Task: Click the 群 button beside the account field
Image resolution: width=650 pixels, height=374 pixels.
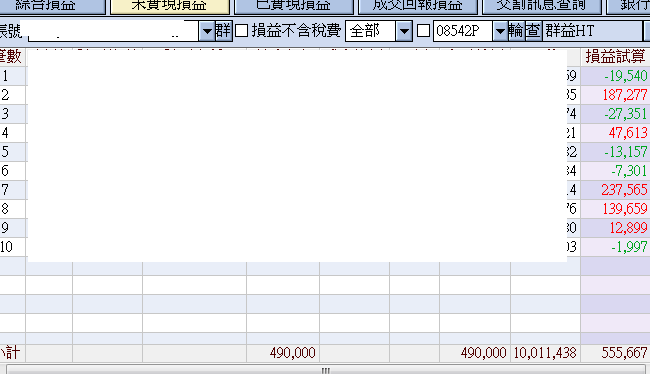Action: coord(223,31)
